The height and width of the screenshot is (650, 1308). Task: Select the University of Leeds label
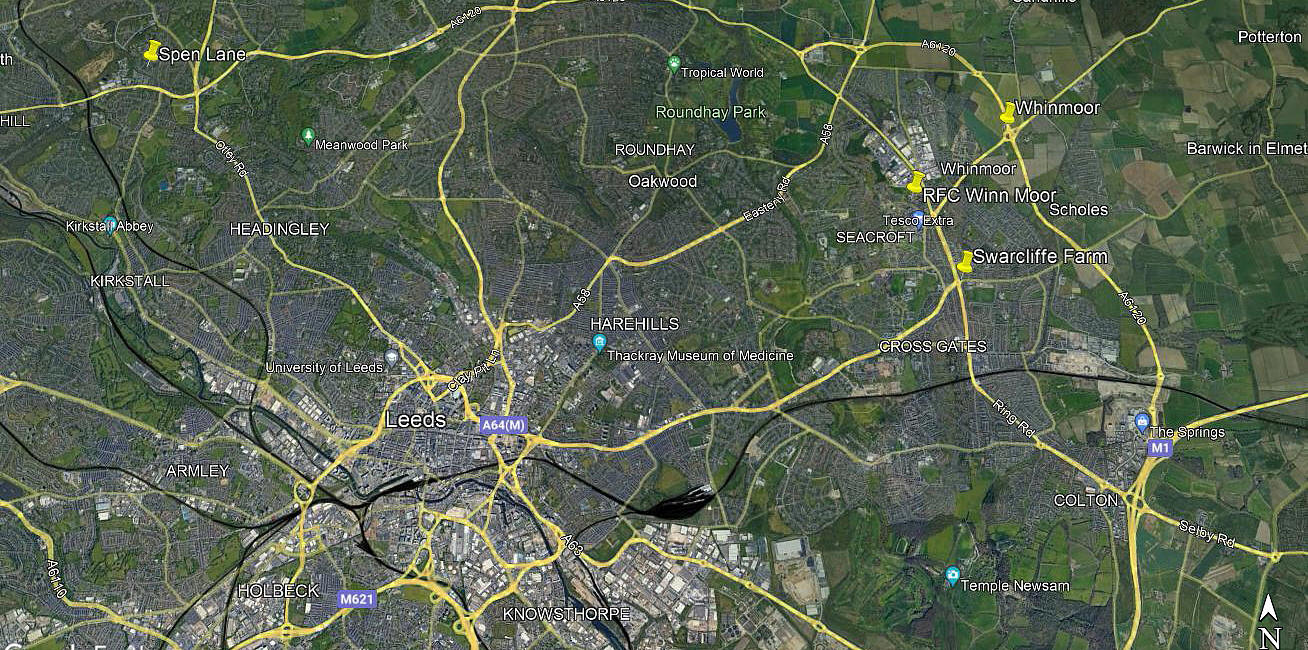coord(324,368)
